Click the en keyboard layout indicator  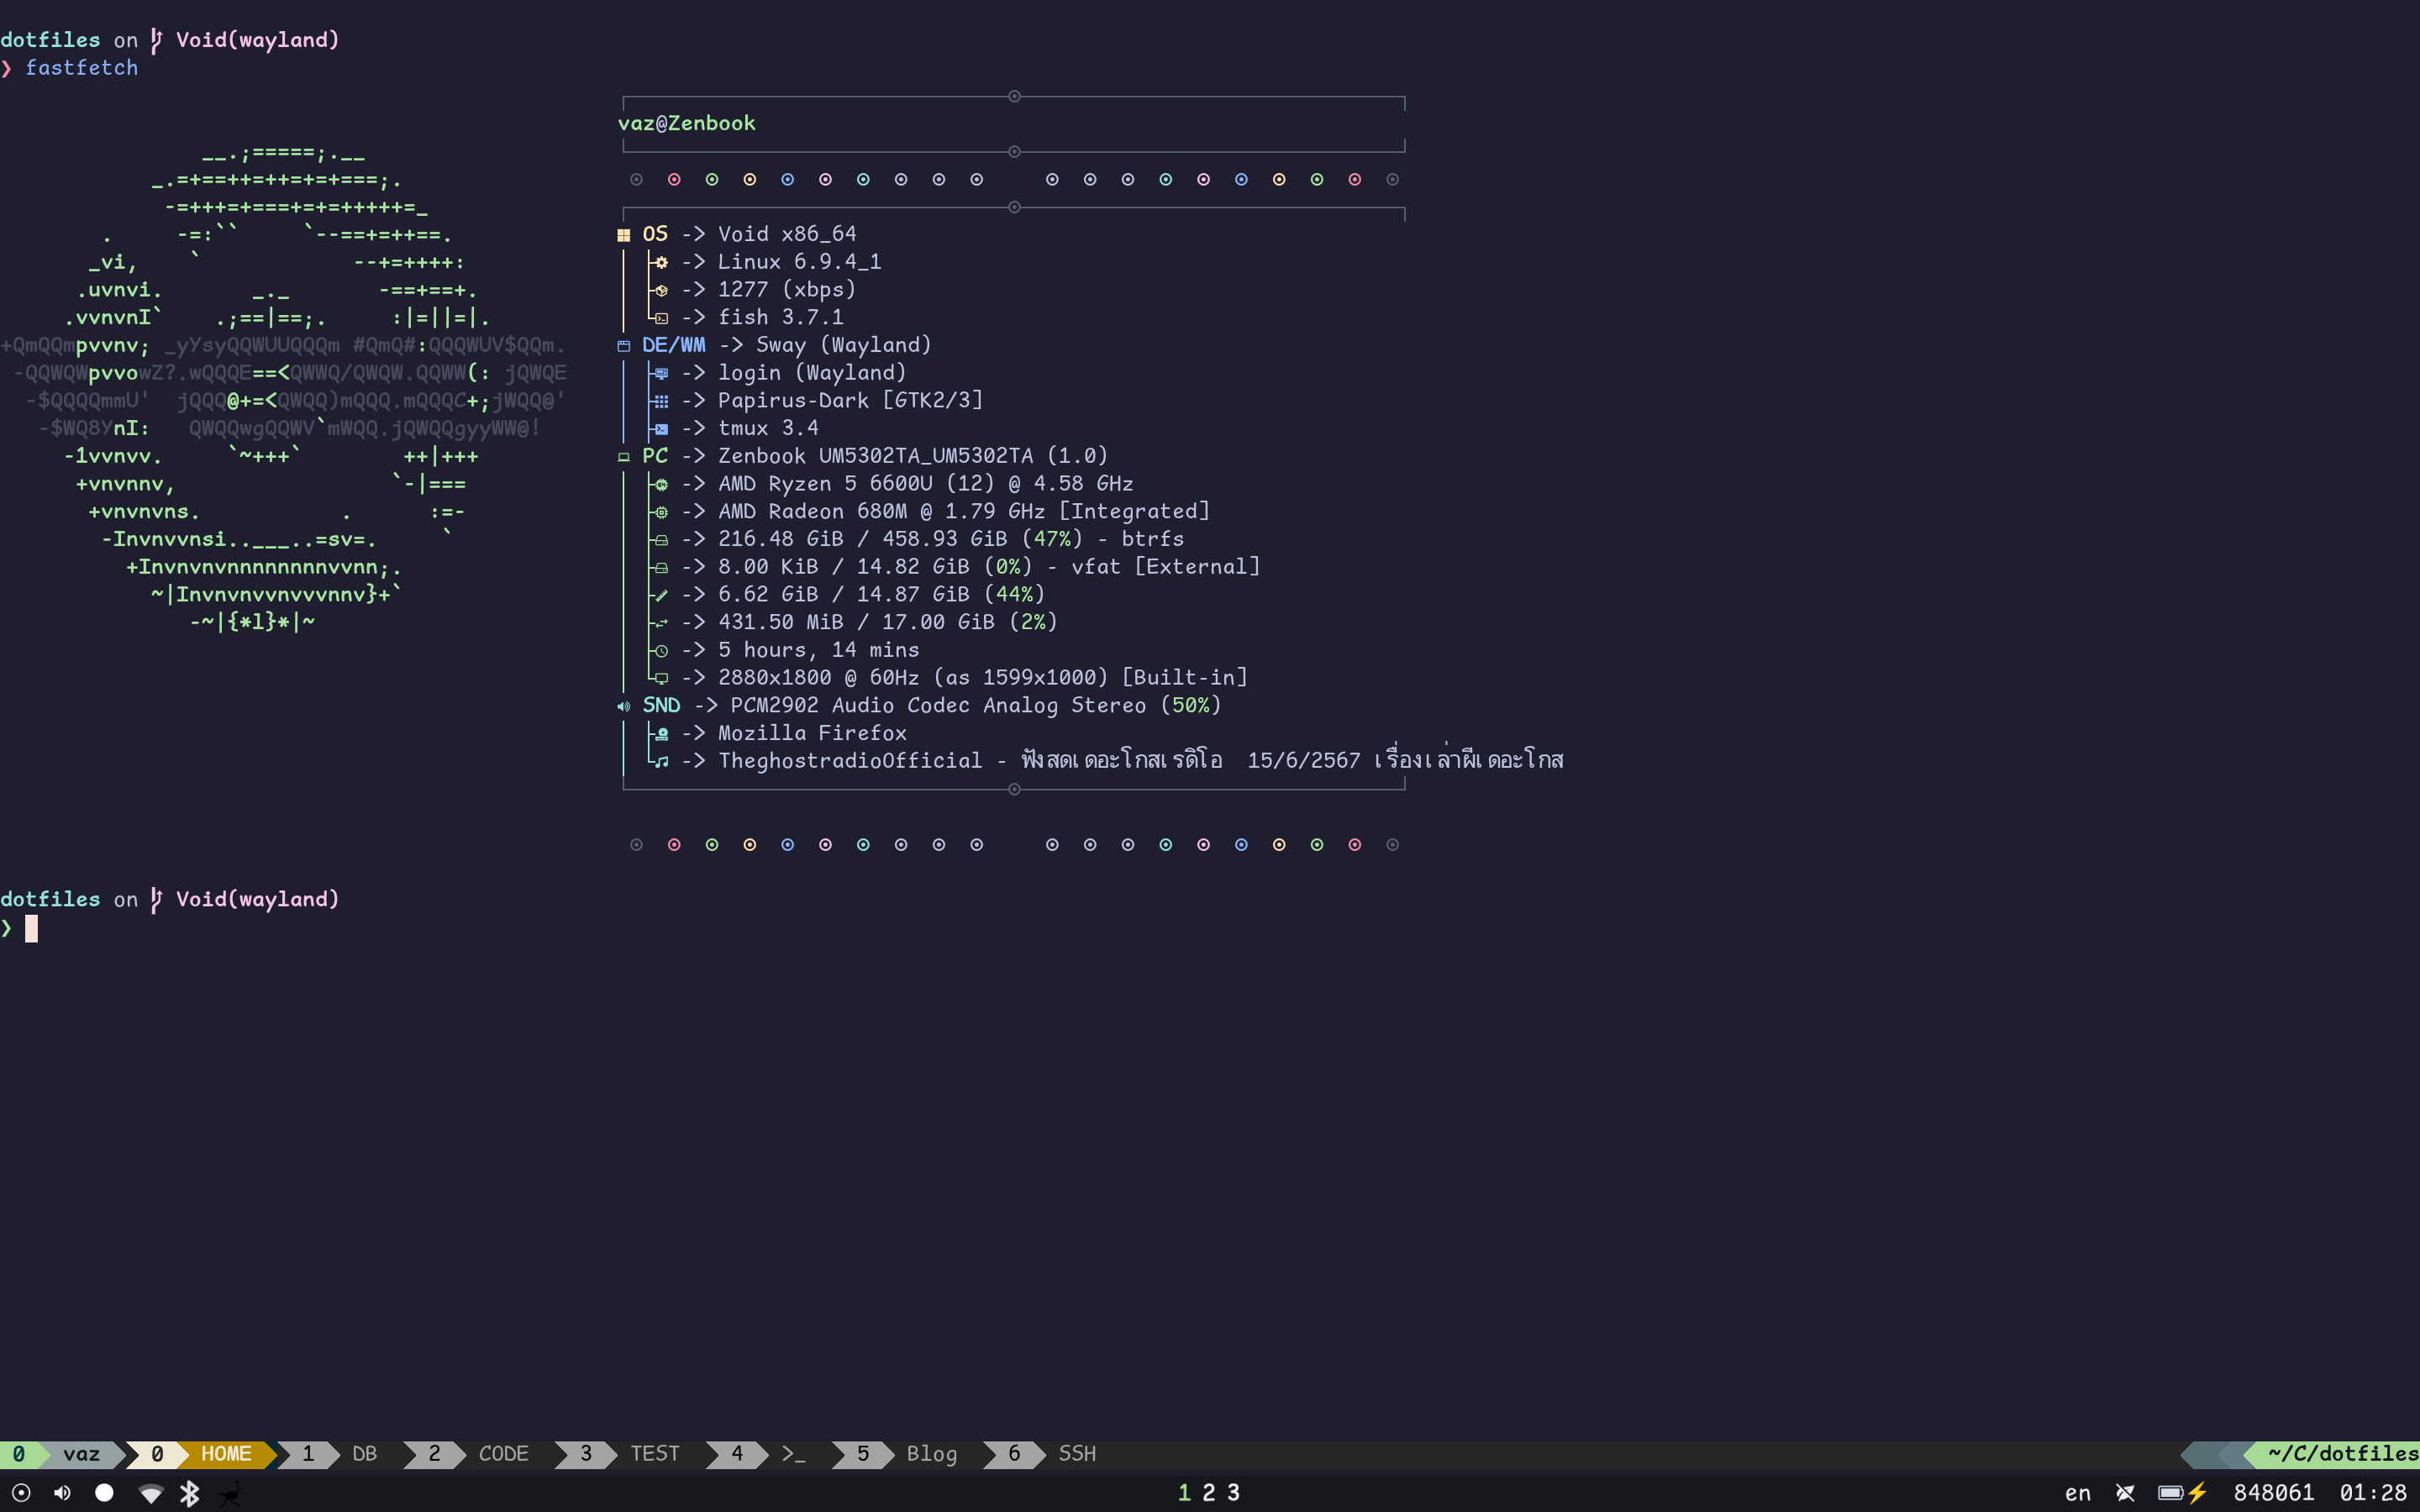2077,1493
